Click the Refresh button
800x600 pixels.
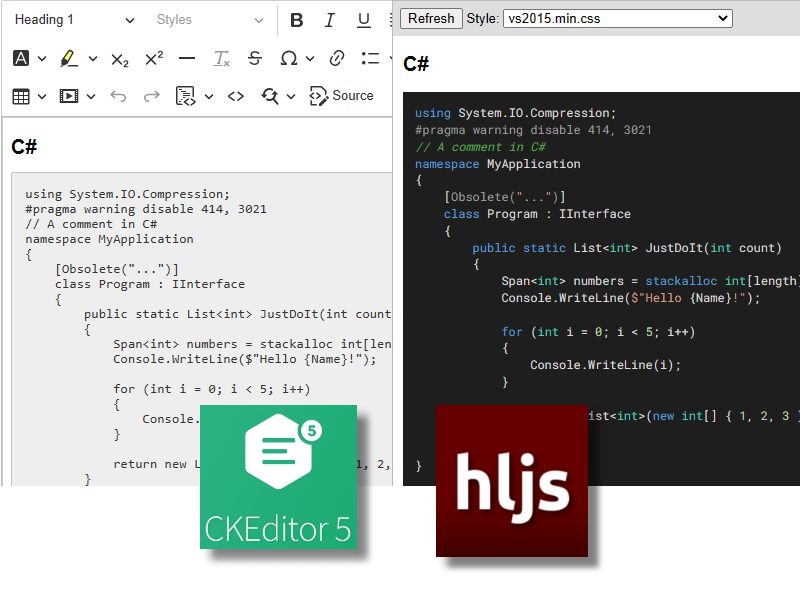click(431, 18)
